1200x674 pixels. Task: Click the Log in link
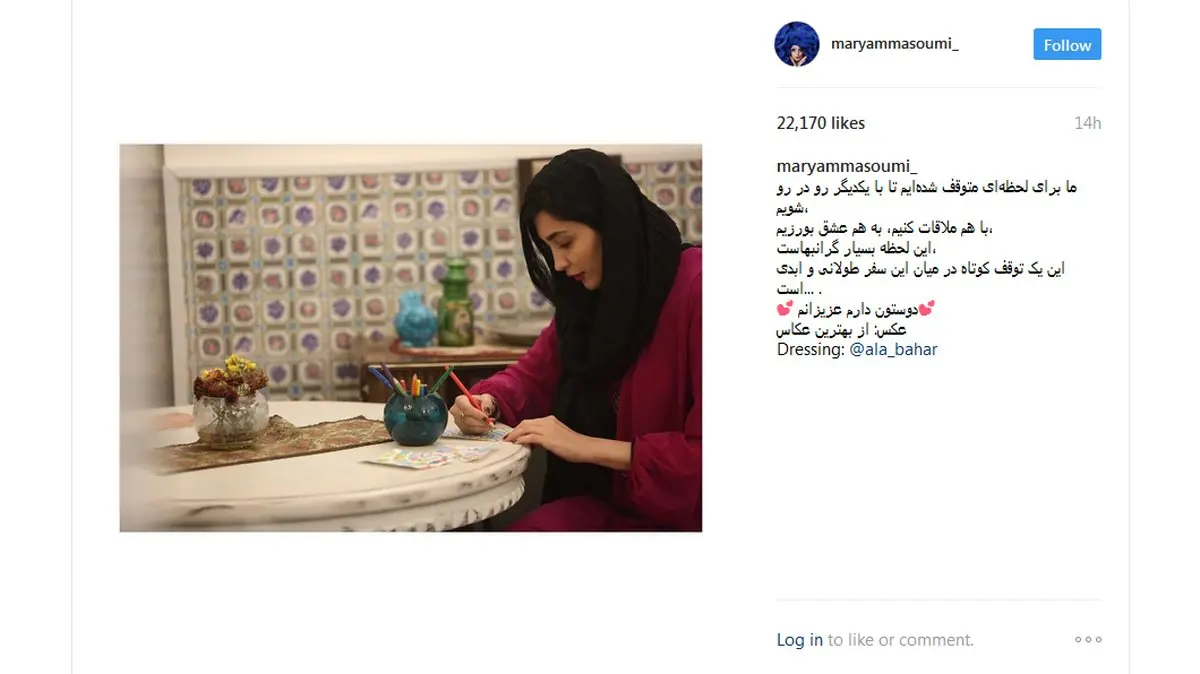click(x=800, y=640)
